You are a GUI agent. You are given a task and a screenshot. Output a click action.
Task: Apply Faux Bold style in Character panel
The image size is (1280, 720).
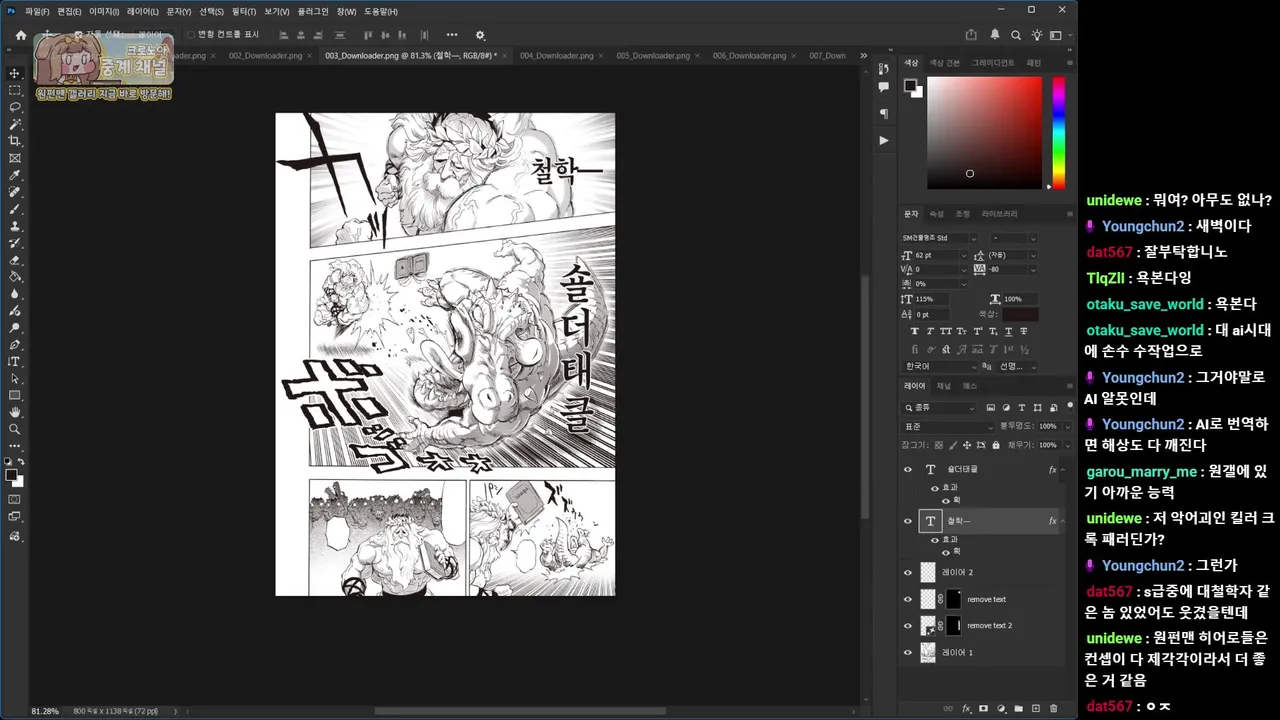coord(915,331)
